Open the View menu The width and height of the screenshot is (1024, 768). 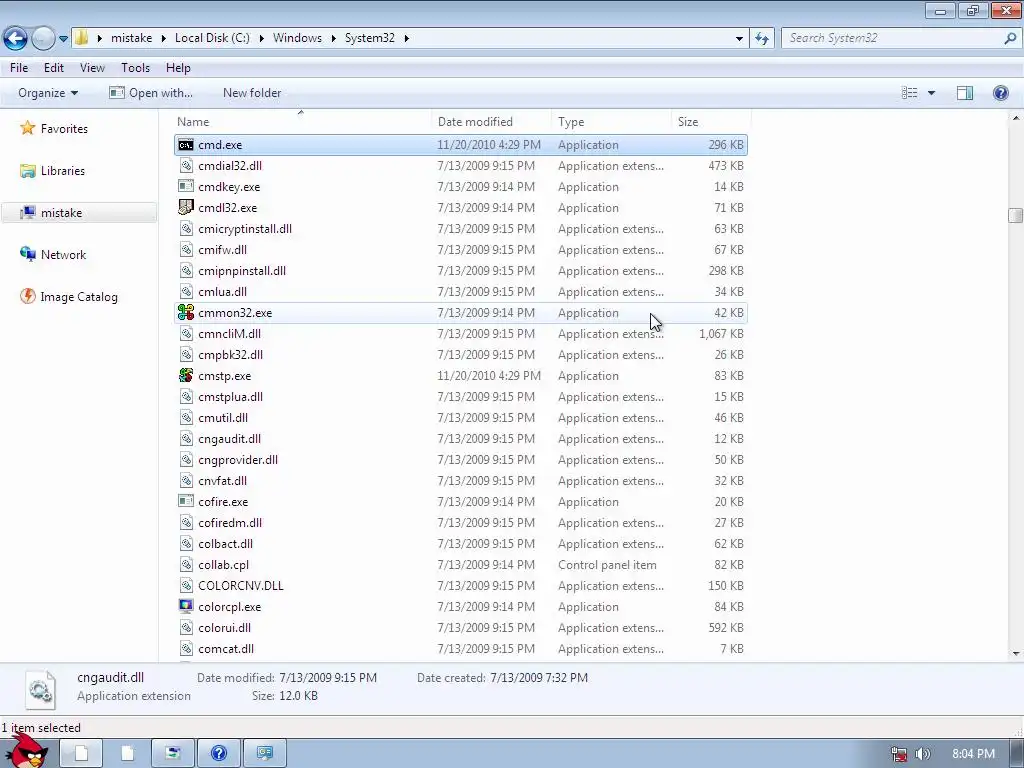coord(92,68)
